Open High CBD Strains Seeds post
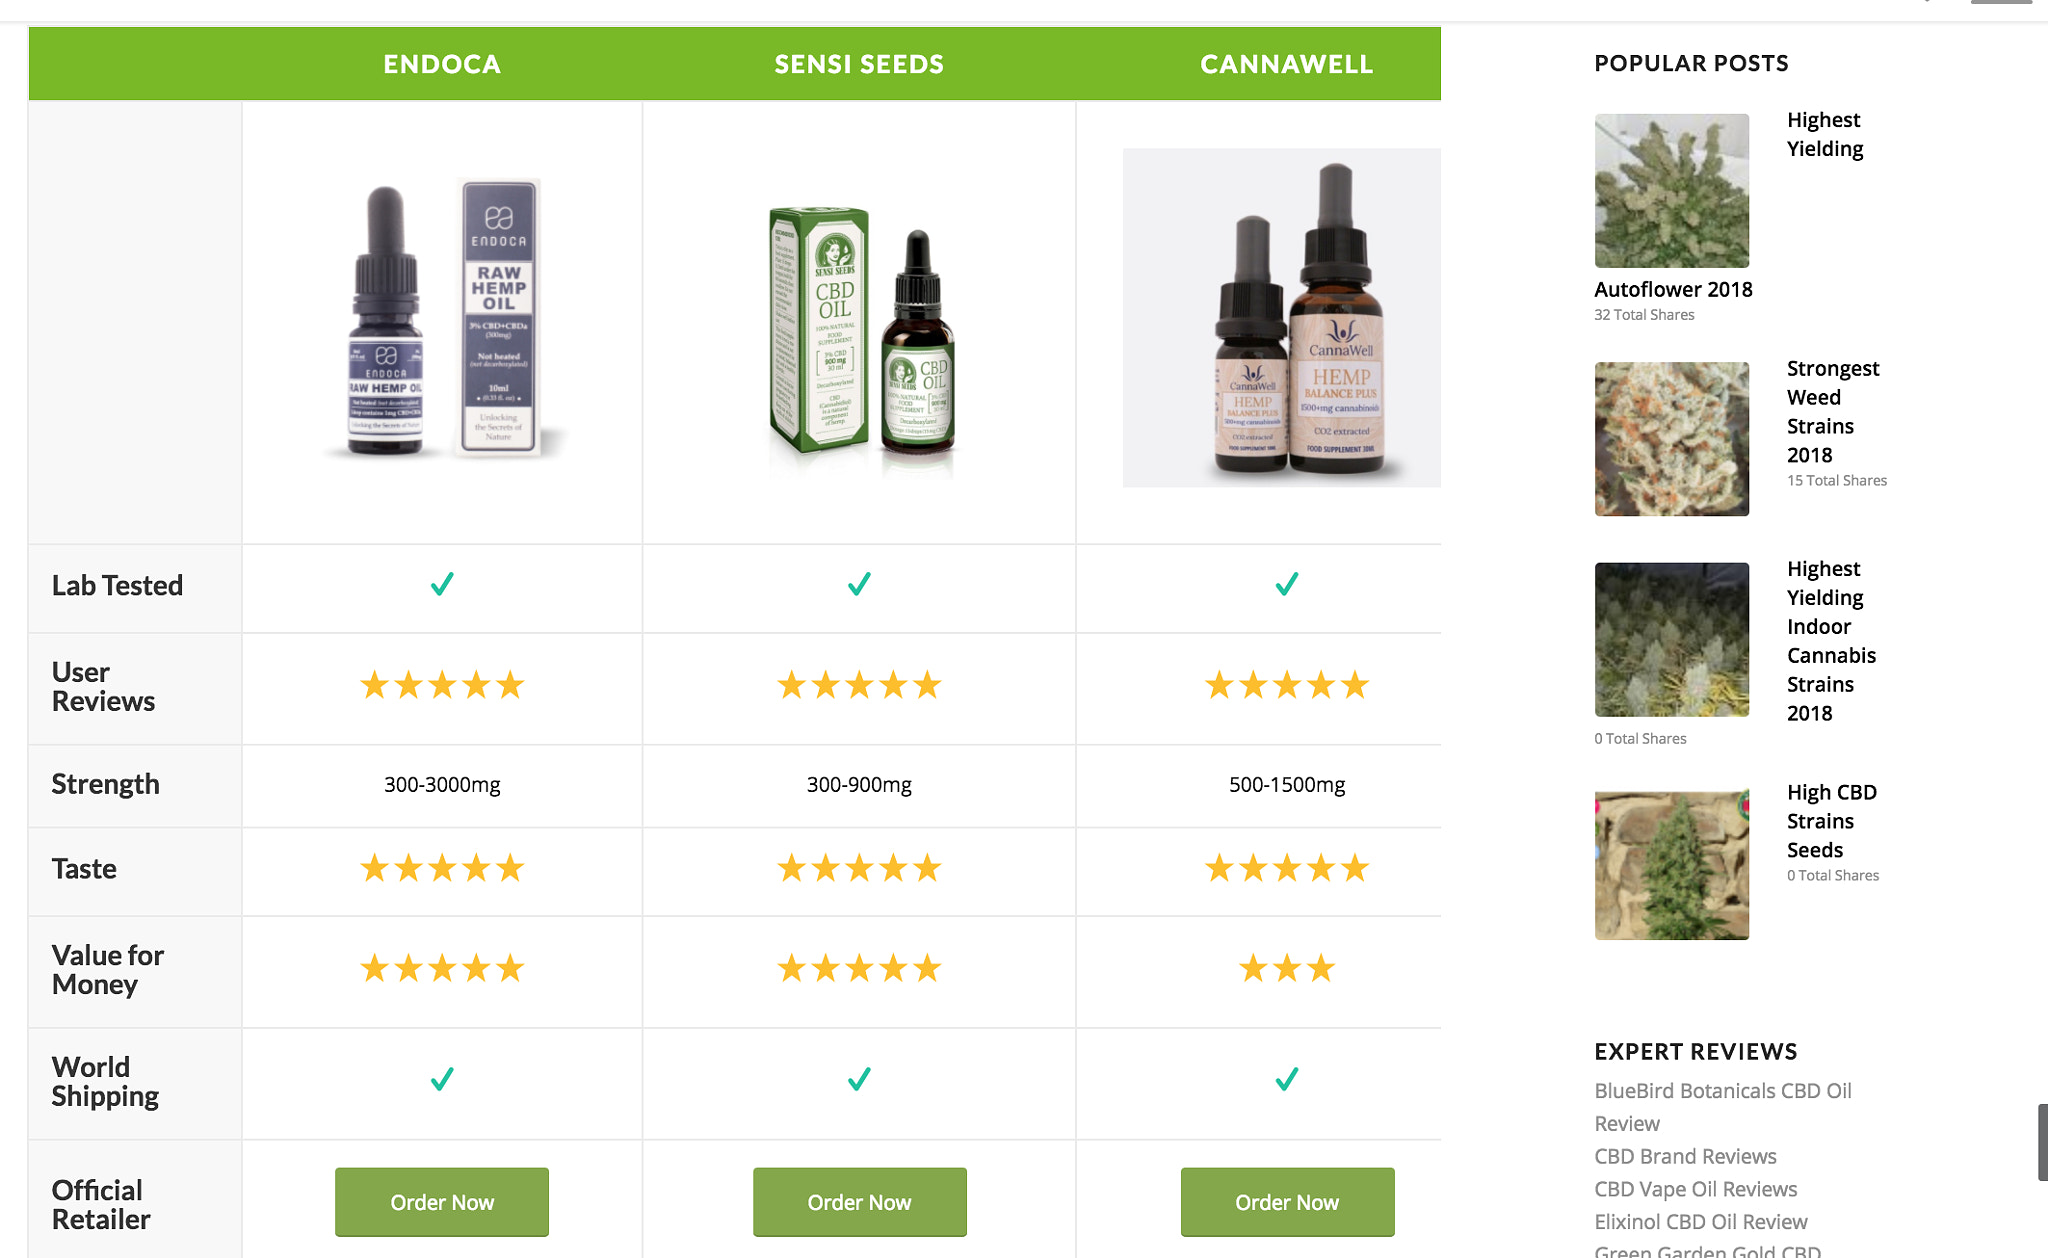Screen dimensions: 2048x1258 click(x=1832, y=821)
